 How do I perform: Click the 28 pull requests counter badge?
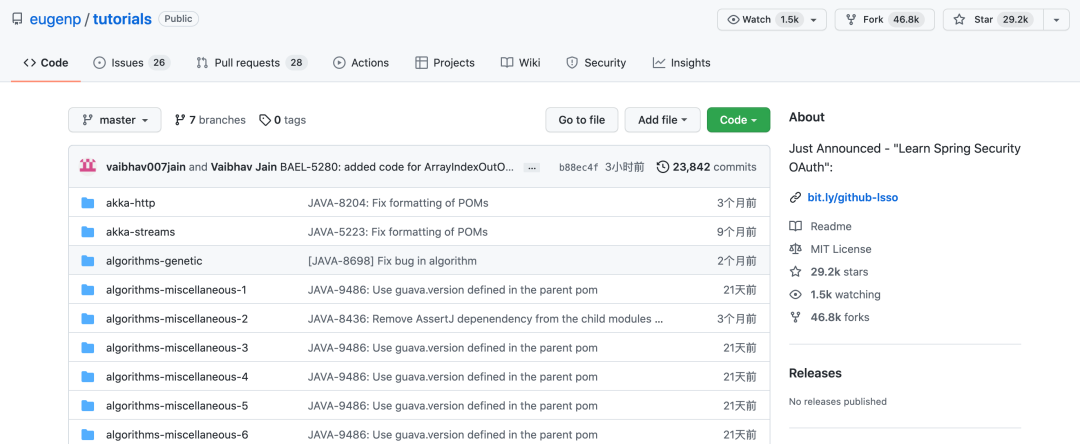click(296, 63)
